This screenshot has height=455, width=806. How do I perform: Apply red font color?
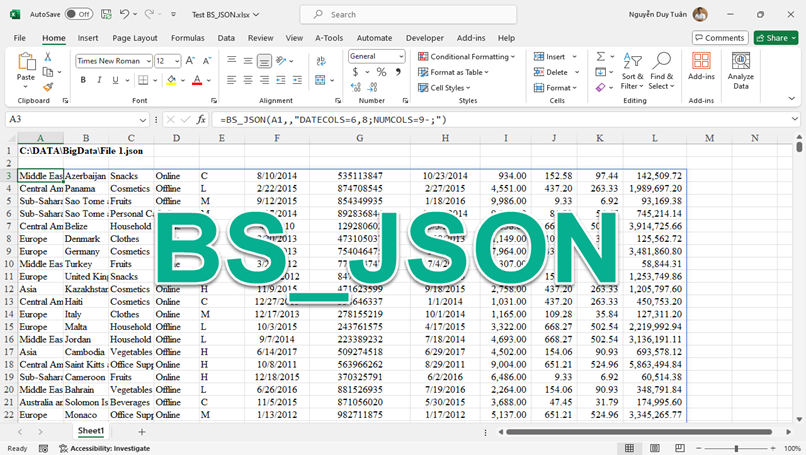click(x=197, y=80)
